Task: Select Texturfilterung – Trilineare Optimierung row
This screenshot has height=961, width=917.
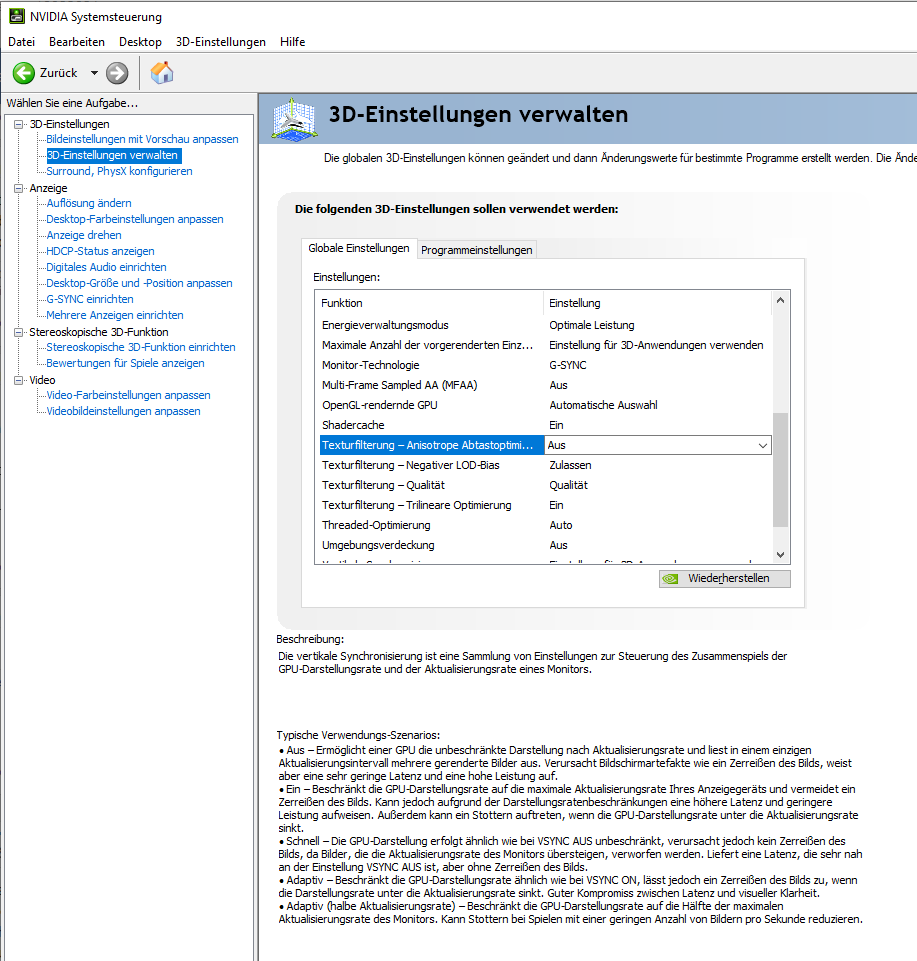Action: point(545,506)
